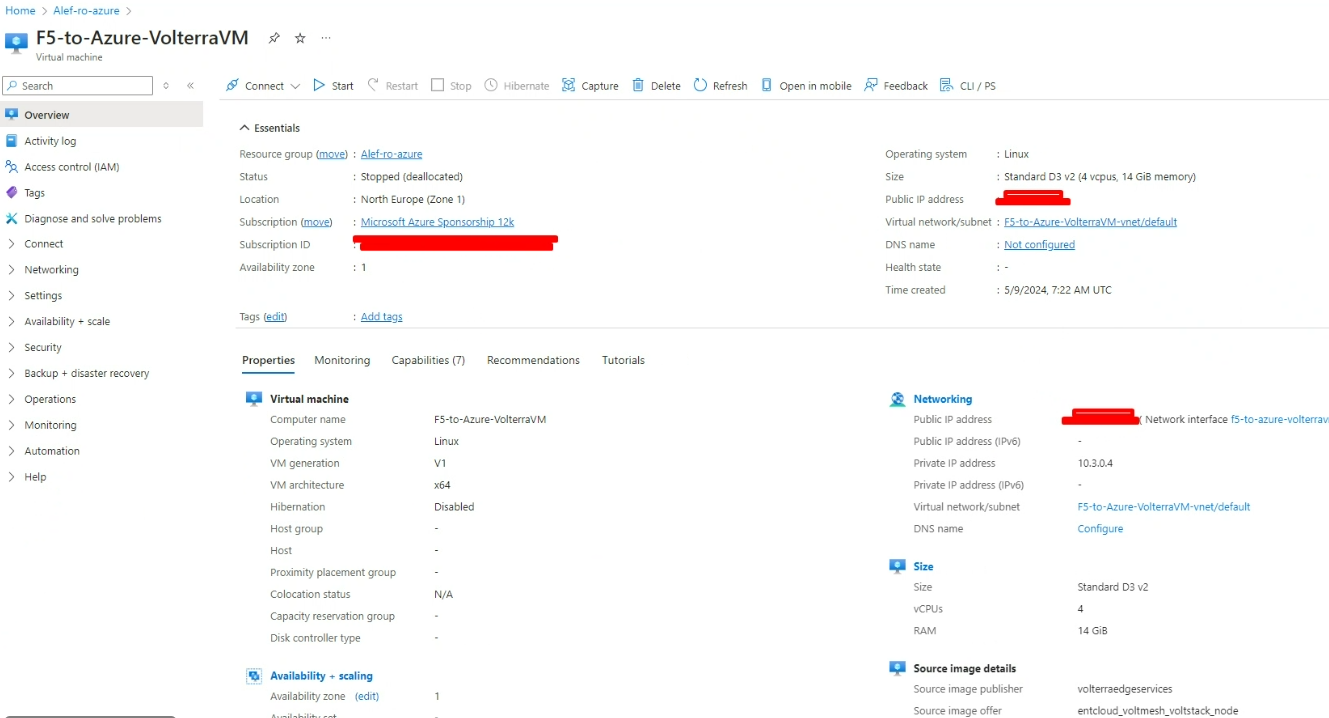Click move link next to Resource group
This screenshot has height=718, width=1329.
[332, 154]
